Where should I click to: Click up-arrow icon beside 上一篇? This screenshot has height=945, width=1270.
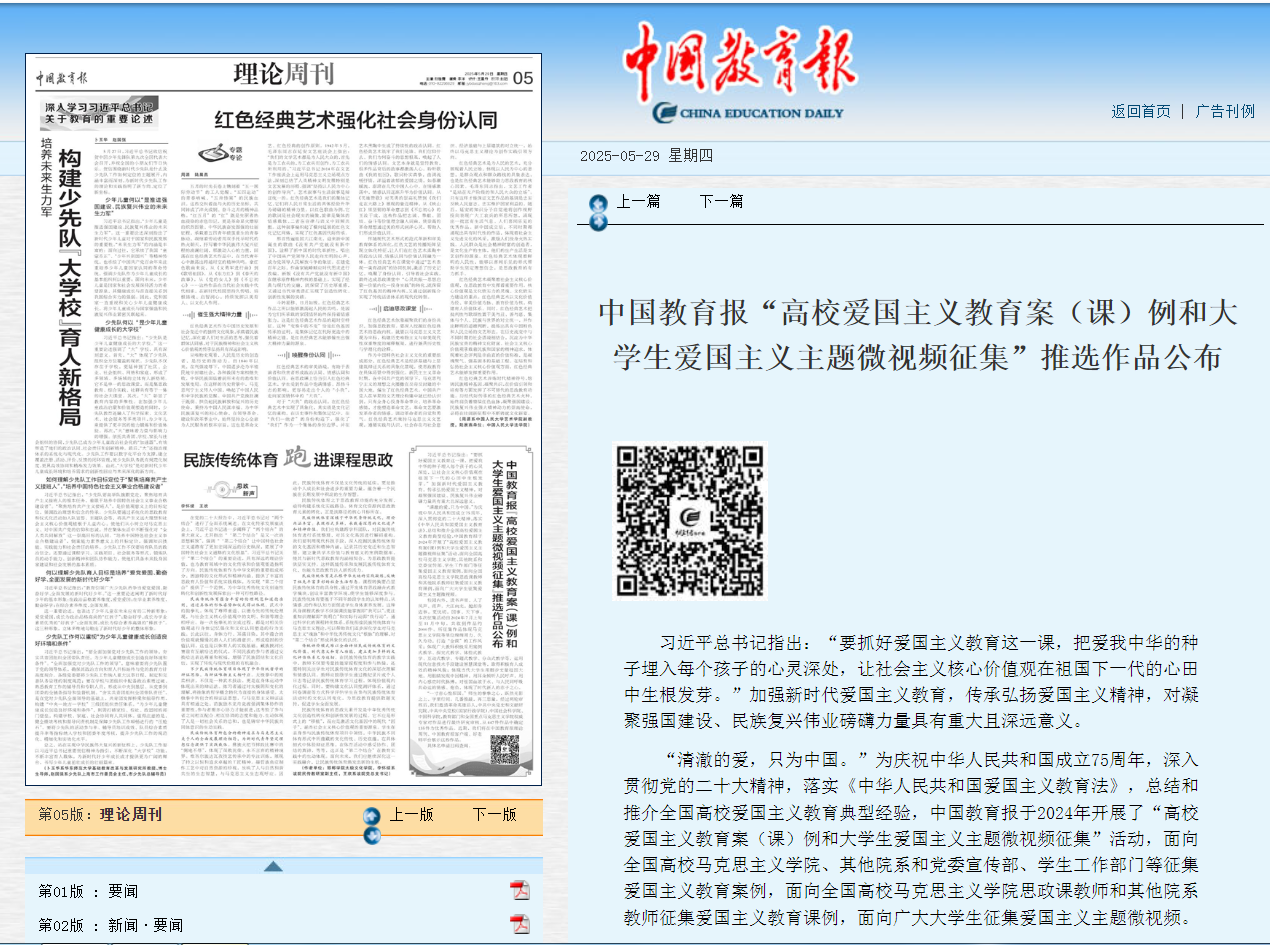[x=597, y=202]
